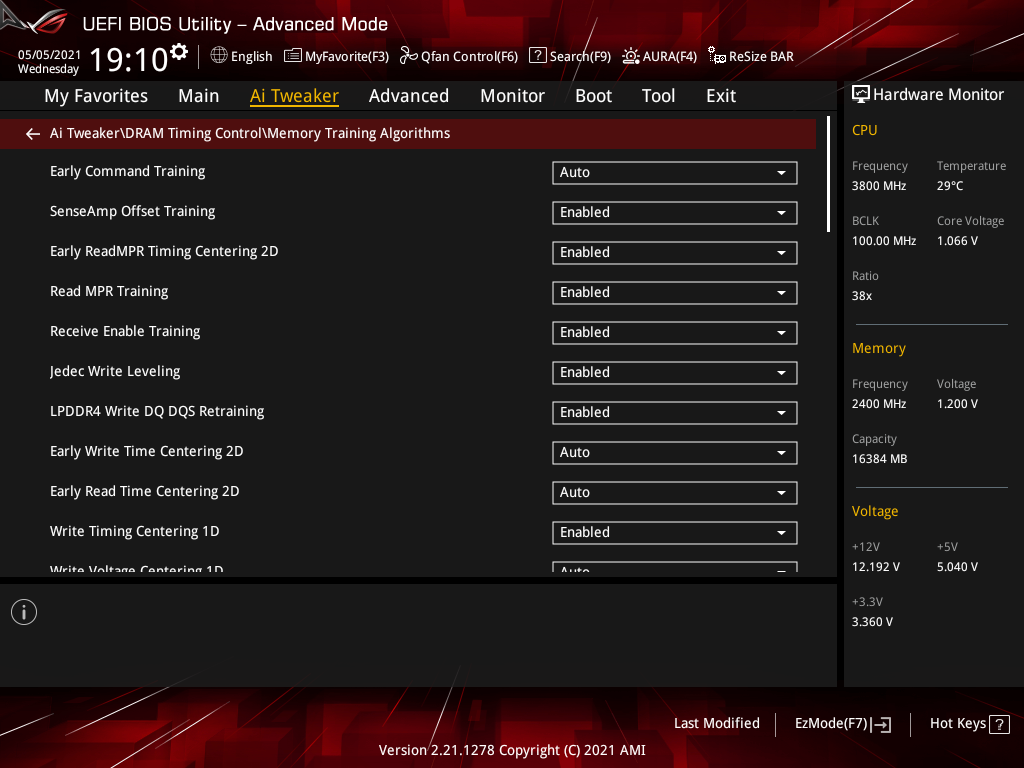The height and width of the screenshot is (768, 1024).
Task: Click the Search question mark icon
Action: click(x=537, y=56)
